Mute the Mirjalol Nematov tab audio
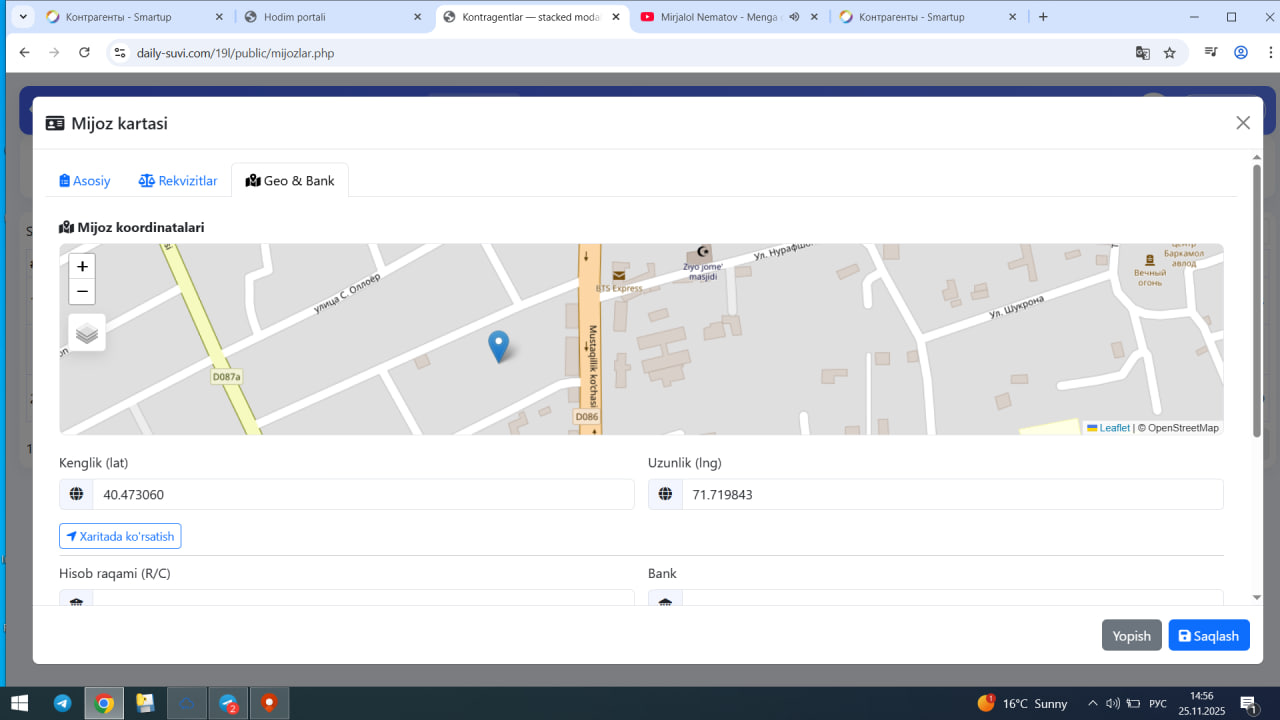The image size is (1280, 720). (x=794, y=17)
